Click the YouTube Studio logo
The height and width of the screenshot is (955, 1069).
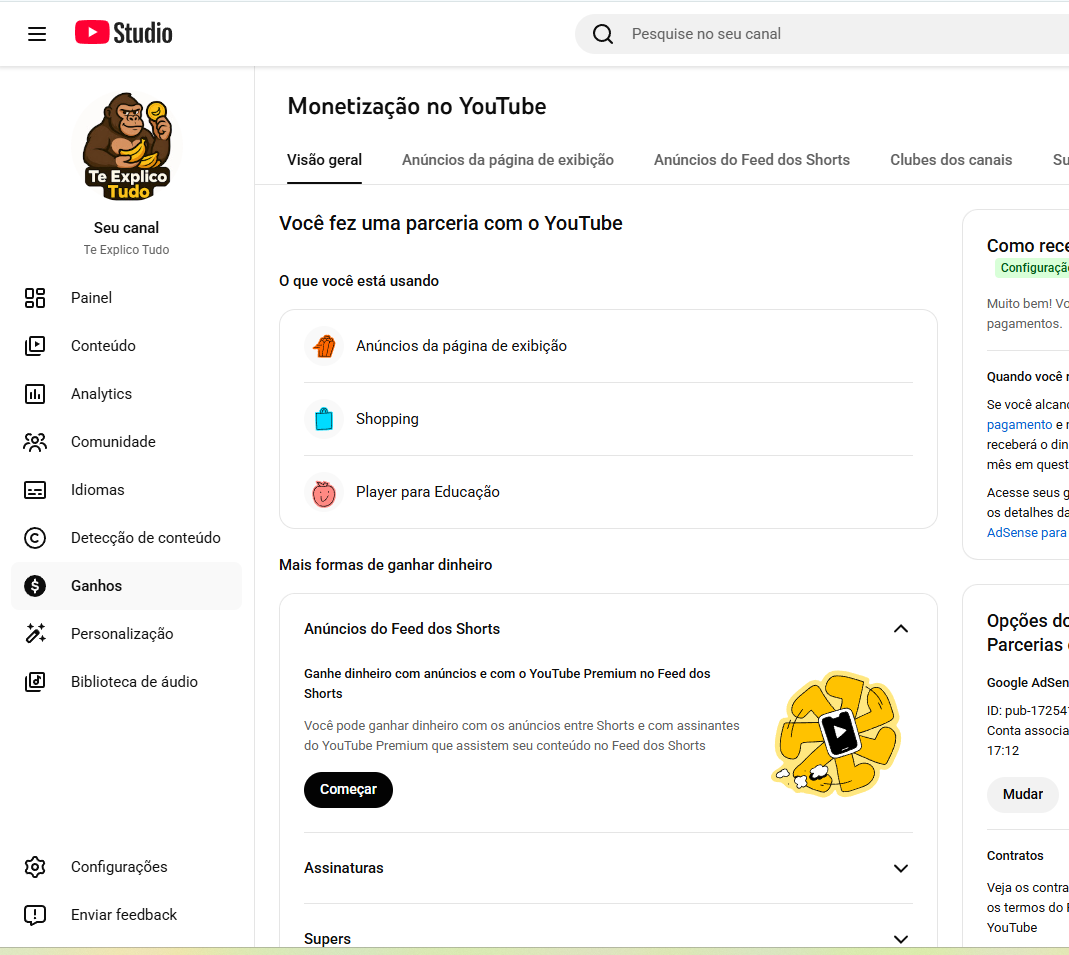(x=123, y=33)
